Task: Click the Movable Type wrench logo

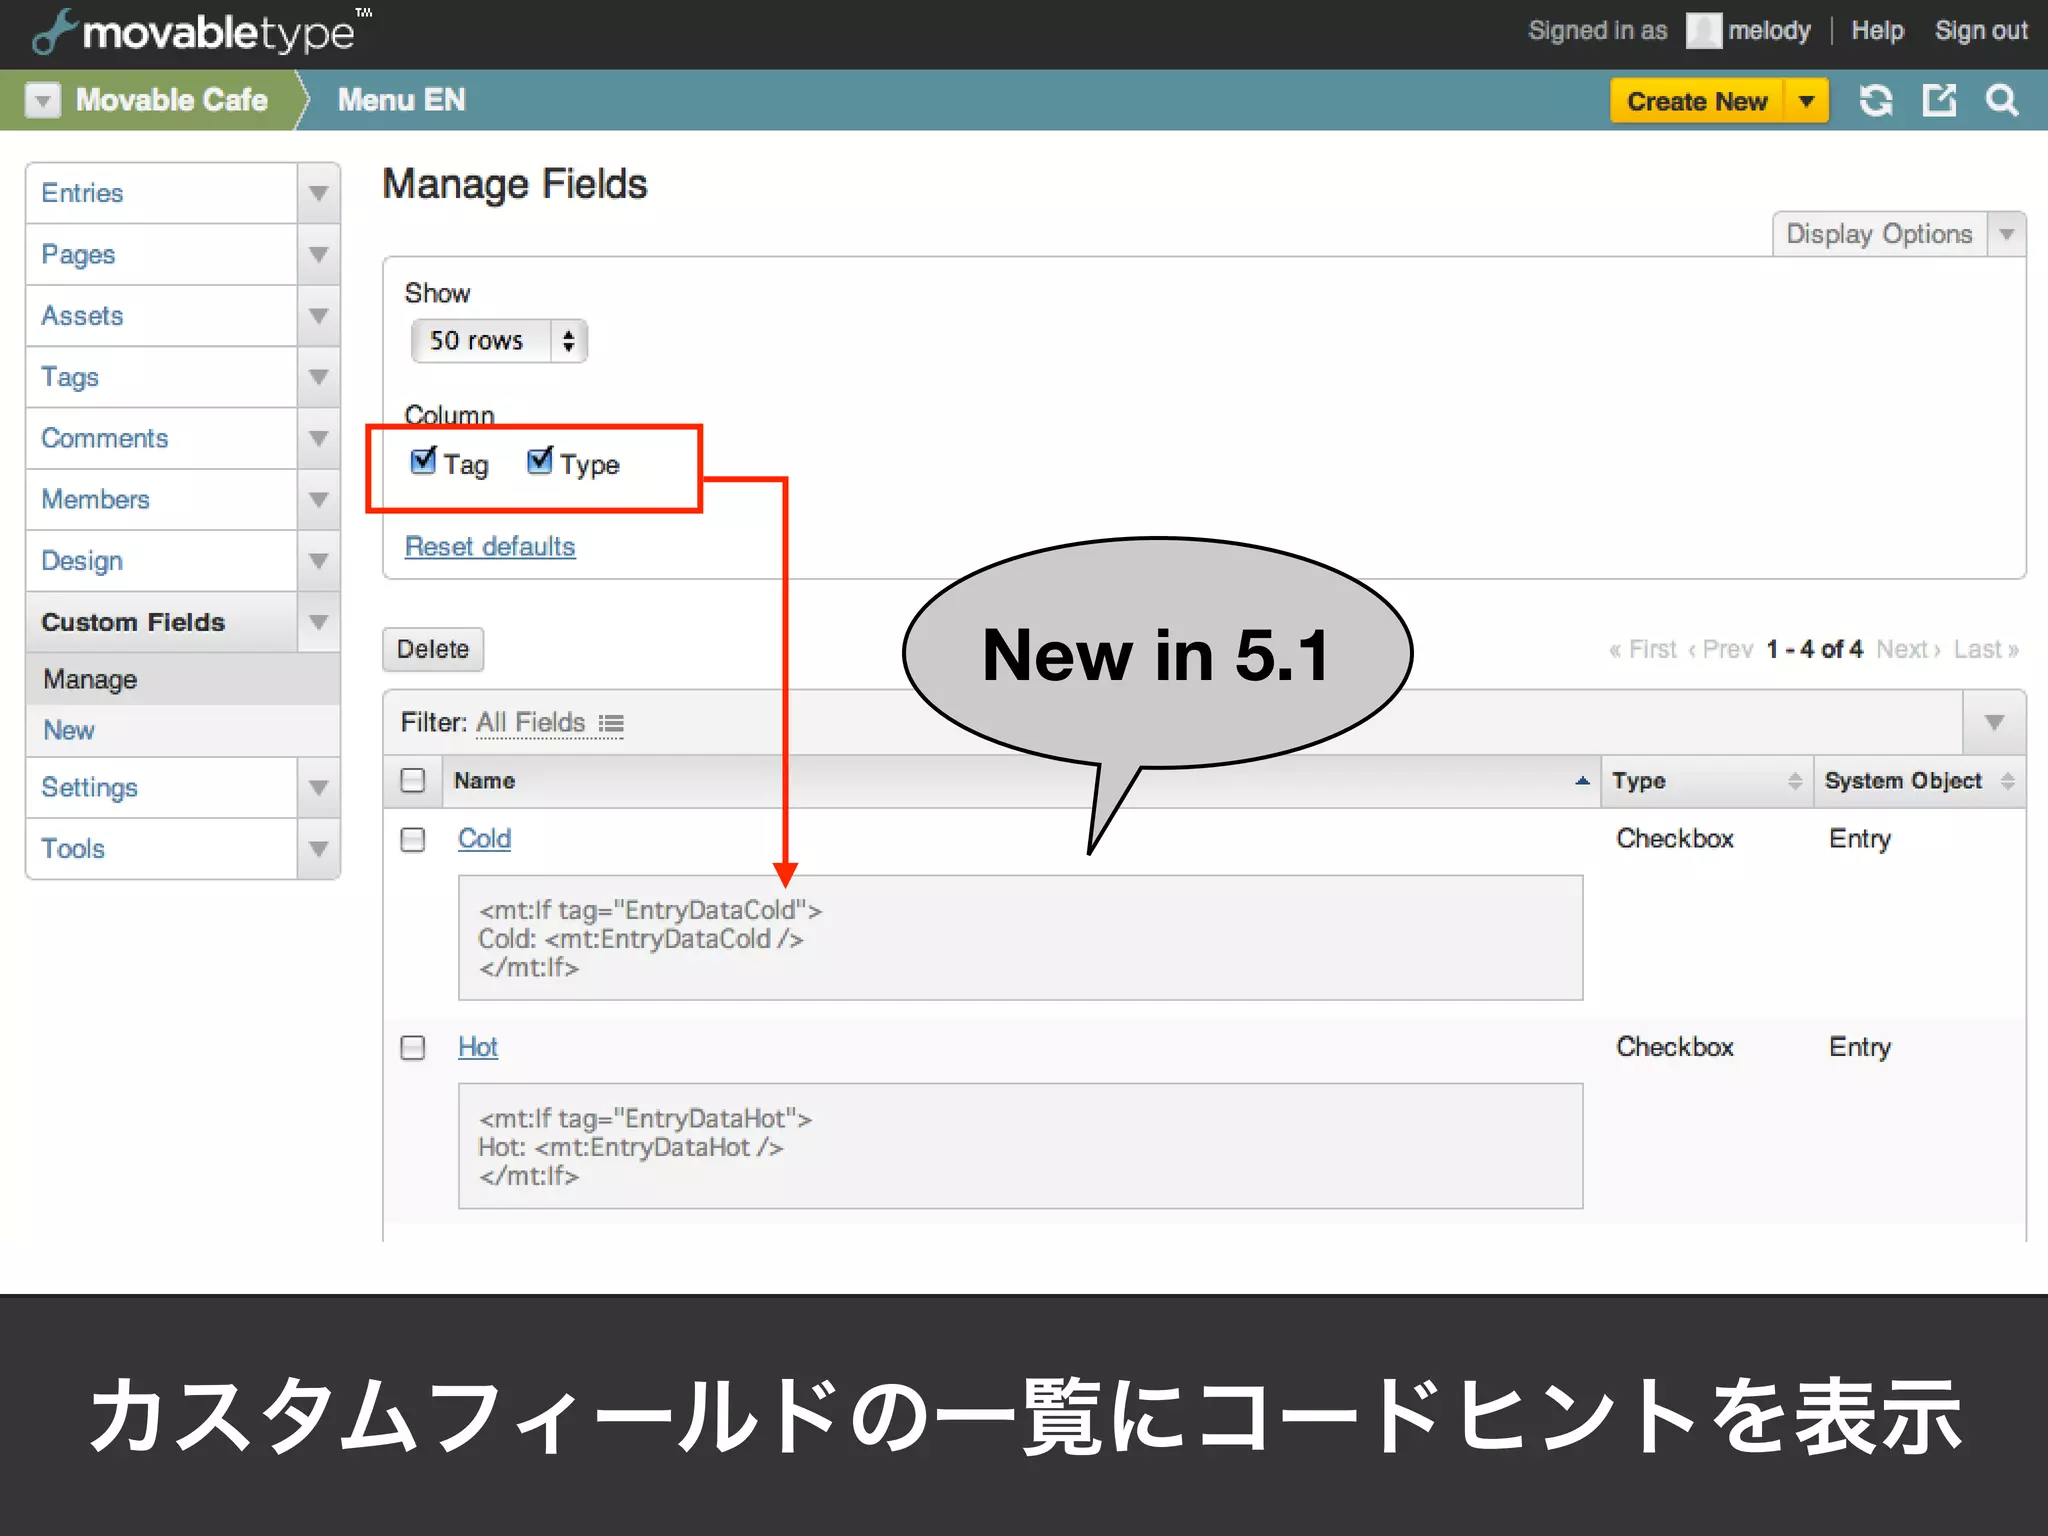Action: pos(54,32)
